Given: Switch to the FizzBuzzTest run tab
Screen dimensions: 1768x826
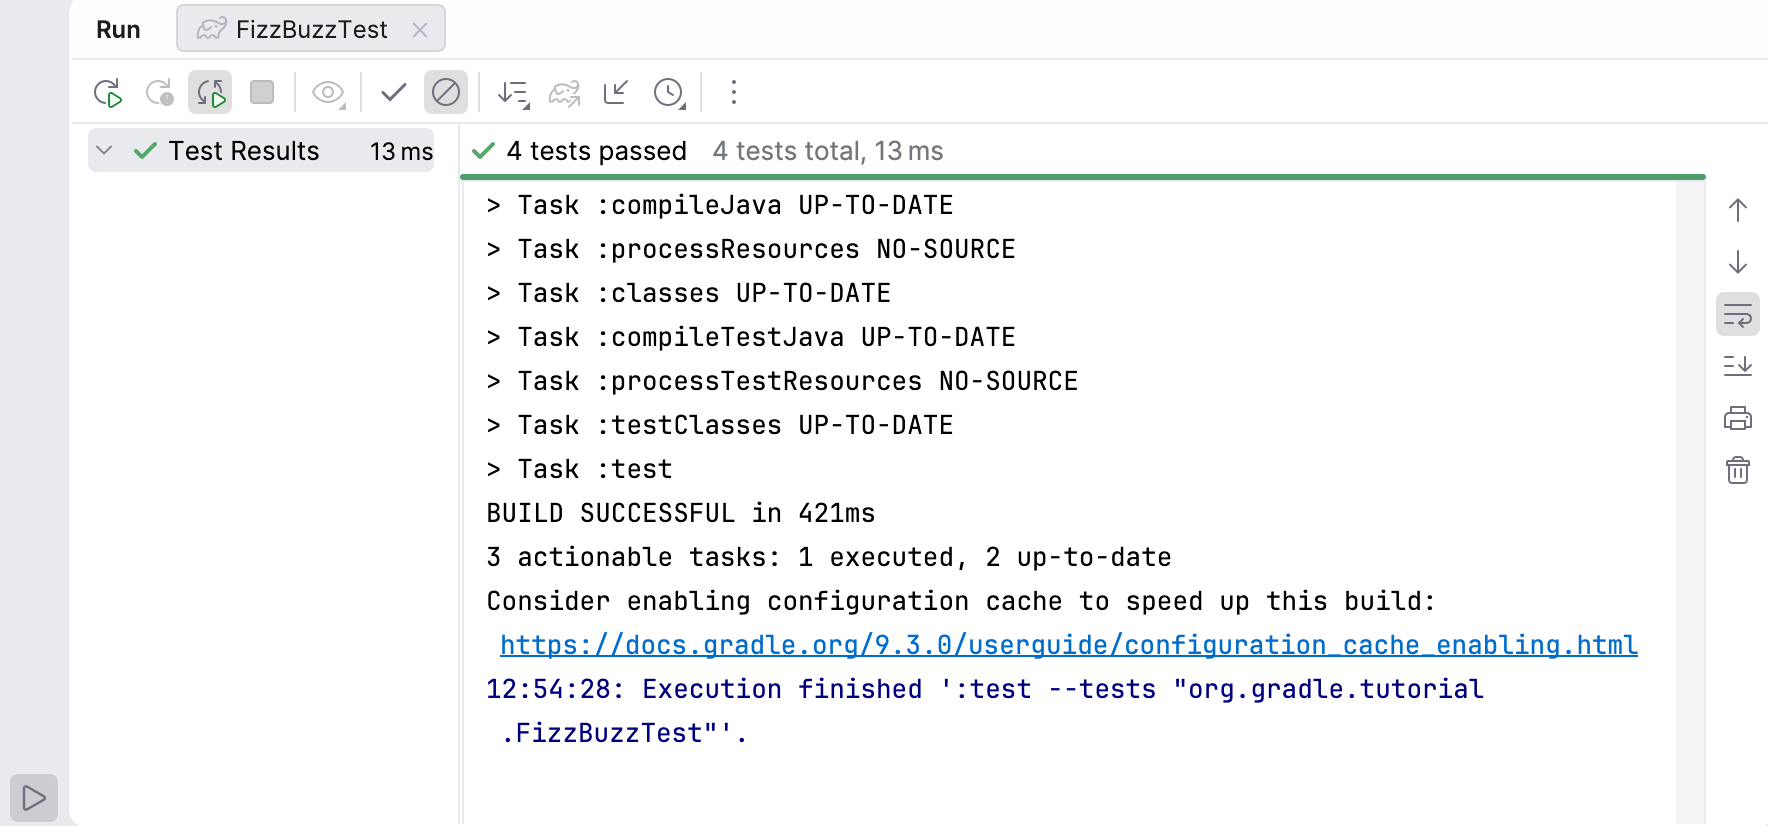Looking at the screenshot, I should pos(311,29).
